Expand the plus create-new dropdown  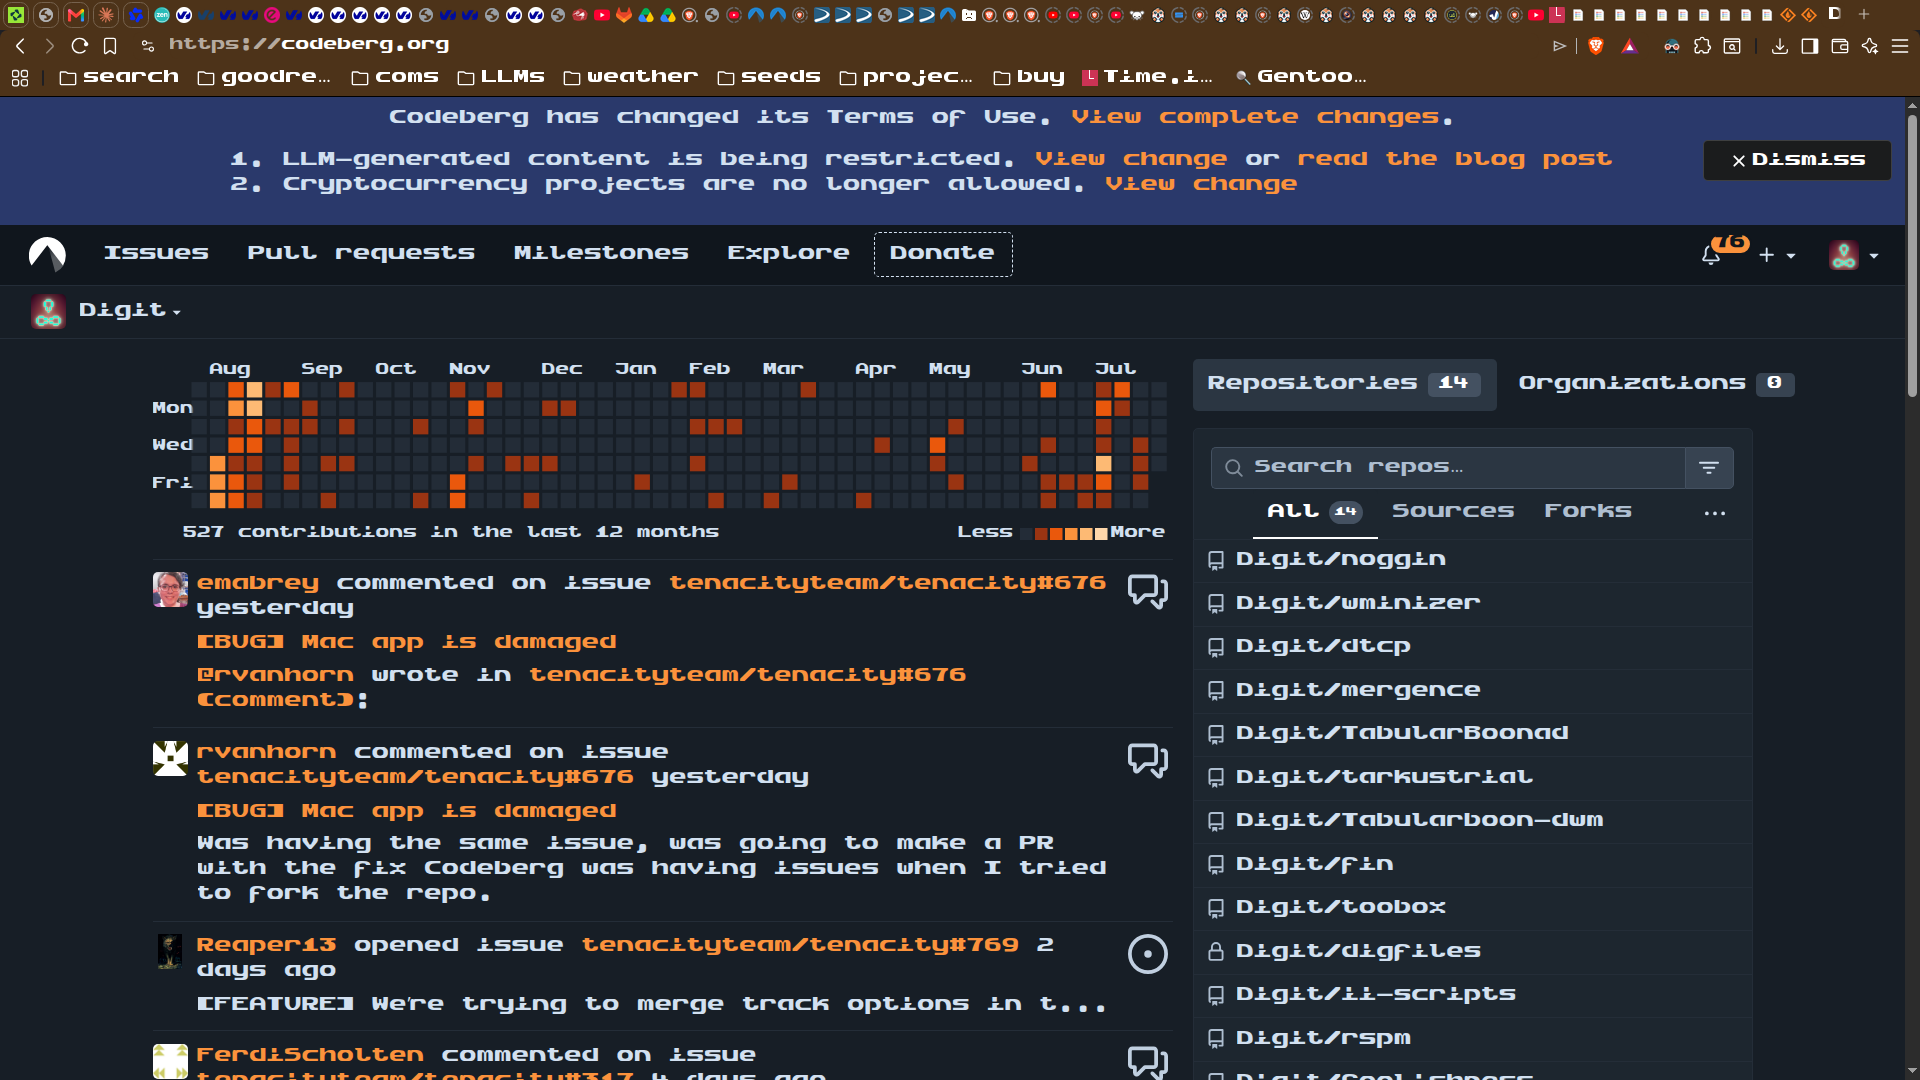point(1777,256)
